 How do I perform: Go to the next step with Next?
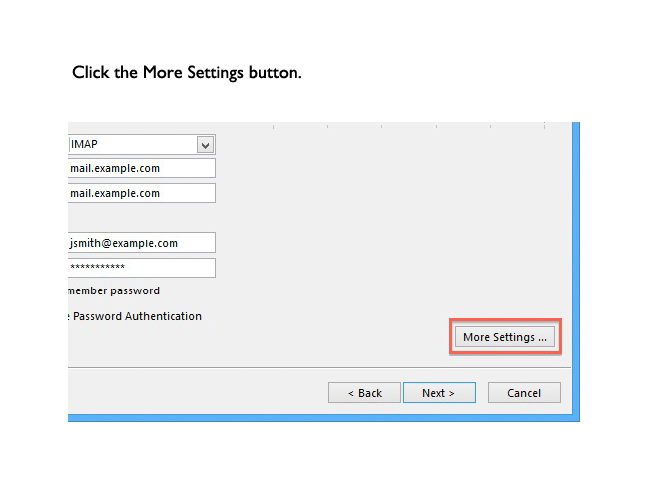click(439, 393)
